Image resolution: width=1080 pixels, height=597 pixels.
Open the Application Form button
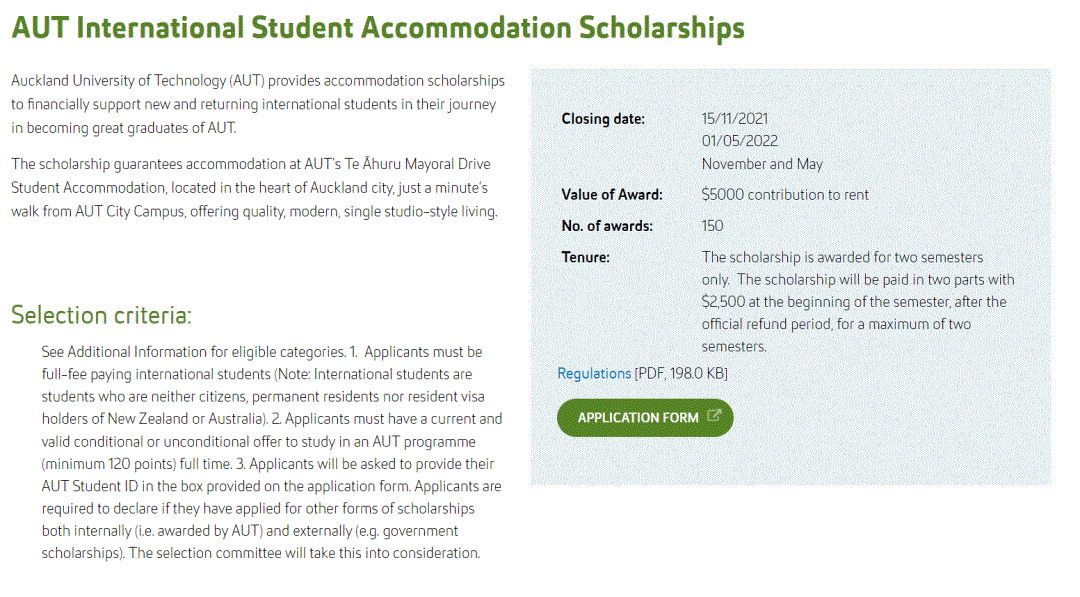[638, 418]
